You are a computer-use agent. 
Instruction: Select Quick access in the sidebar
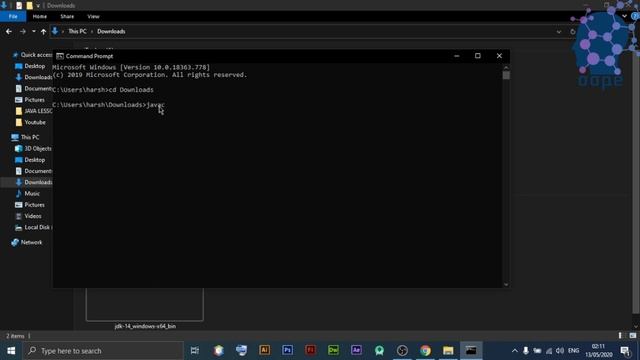pos(32,55)
